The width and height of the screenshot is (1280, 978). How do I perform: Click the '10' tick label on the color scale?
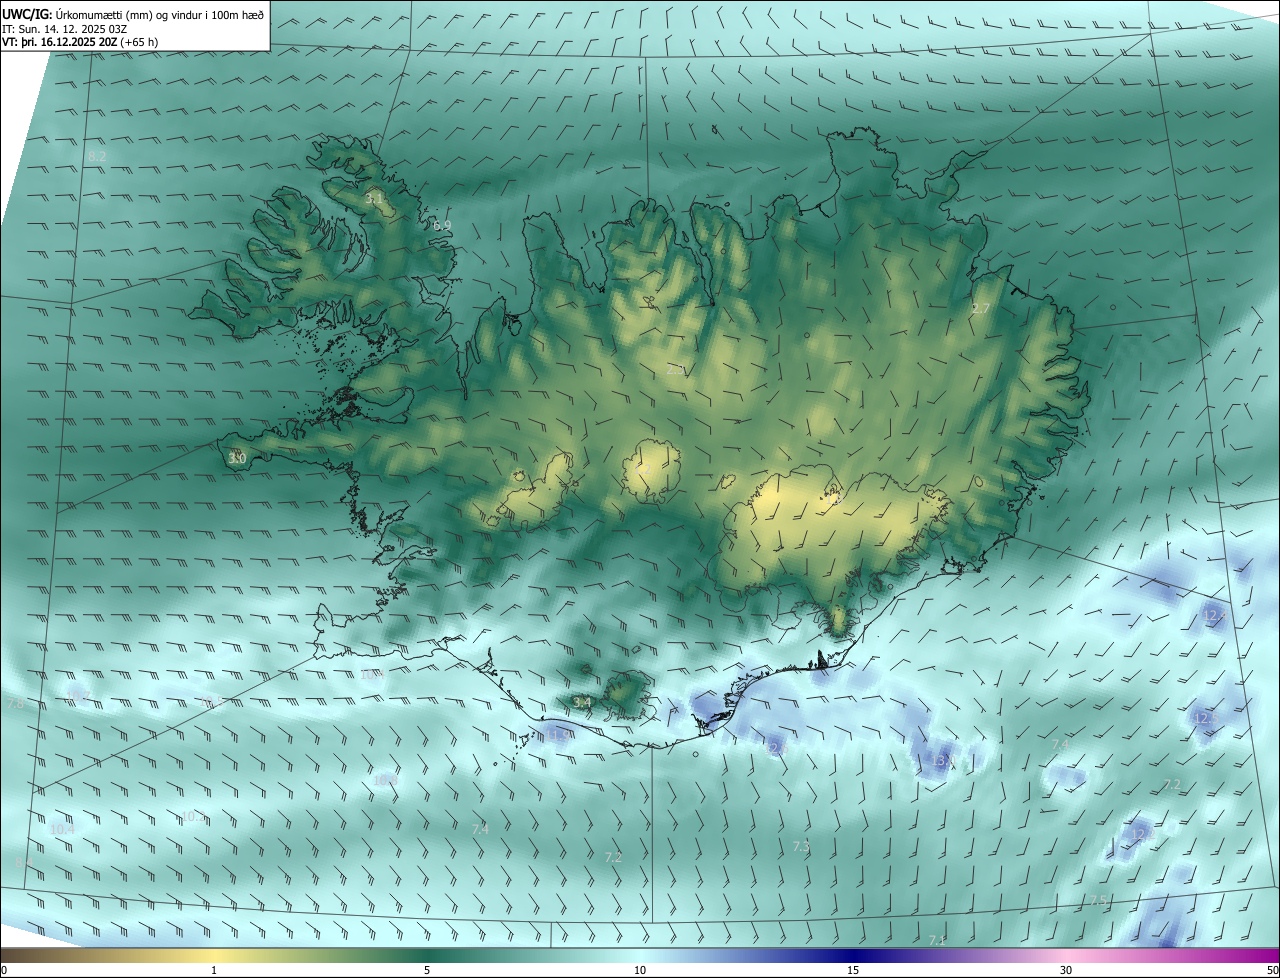tap(640, 970)
